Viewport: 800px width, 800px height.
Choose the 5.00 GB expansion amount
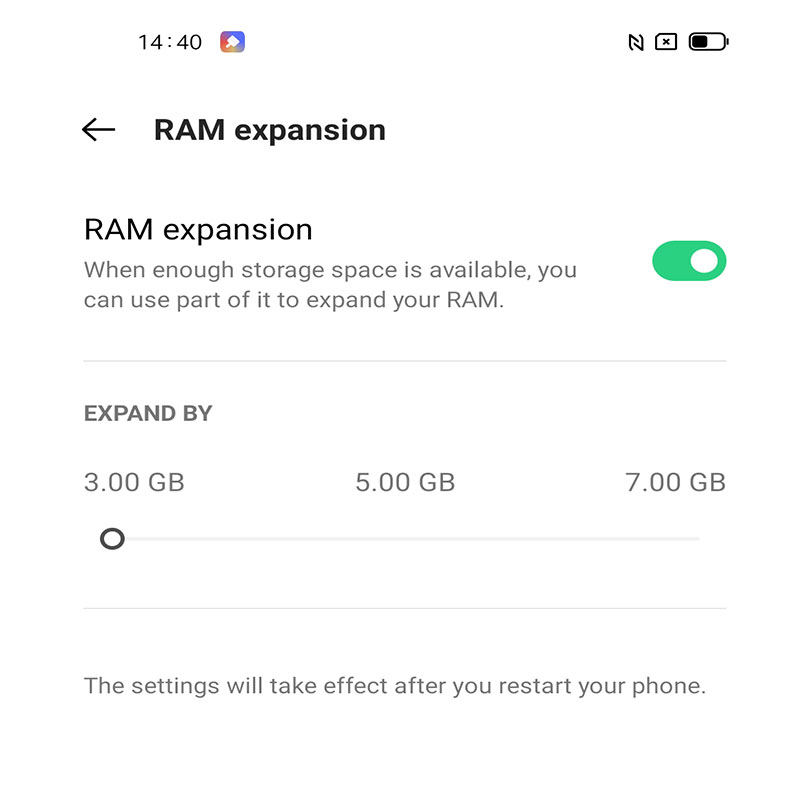pos(405,482)
